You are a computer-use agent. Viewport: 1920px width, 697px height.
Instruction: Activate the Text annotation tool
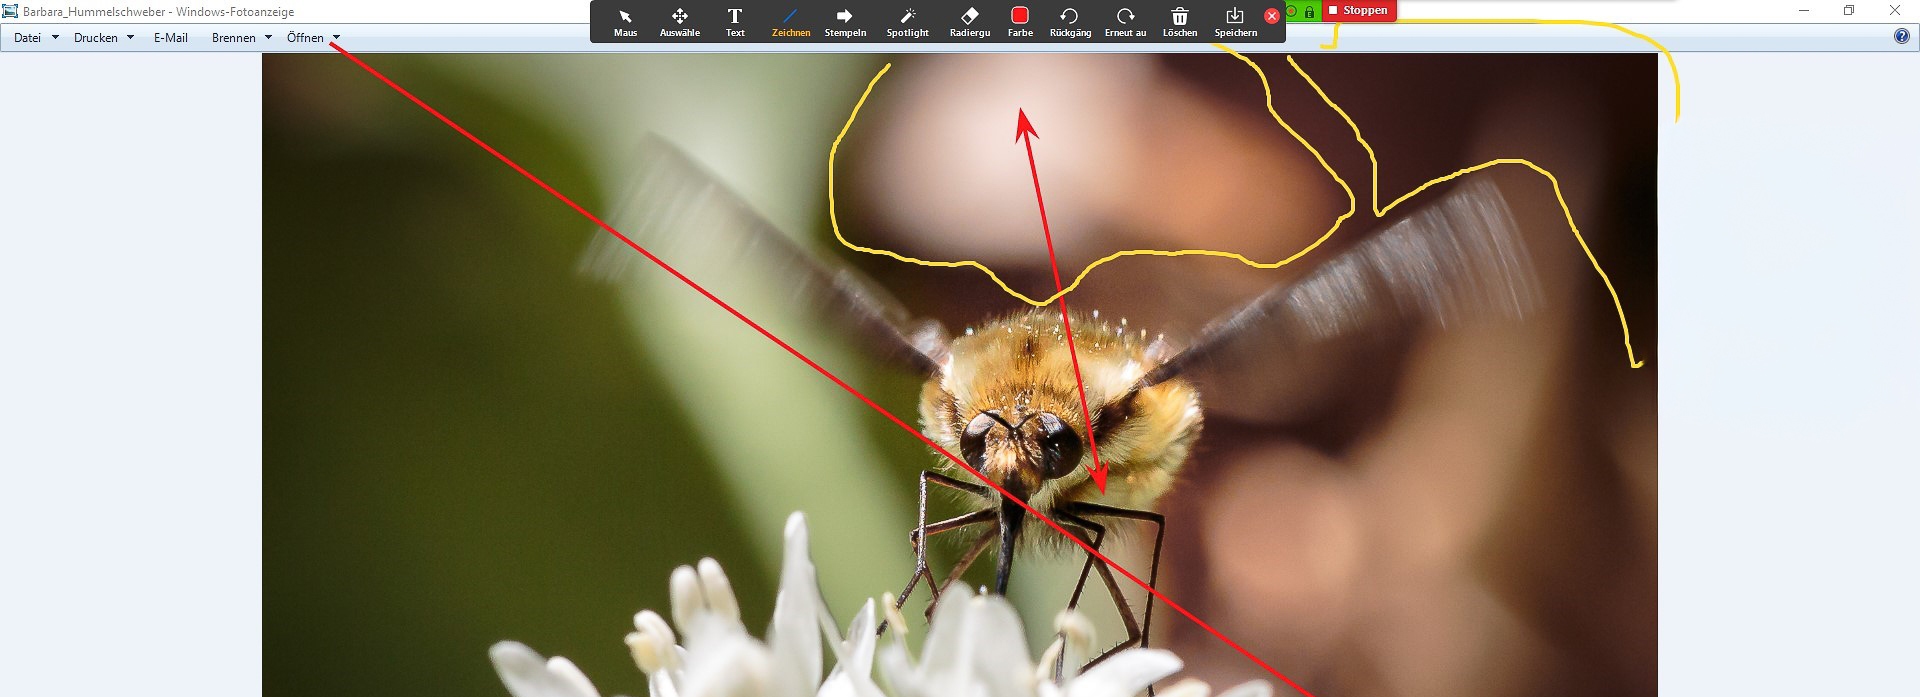coord(735,21)
